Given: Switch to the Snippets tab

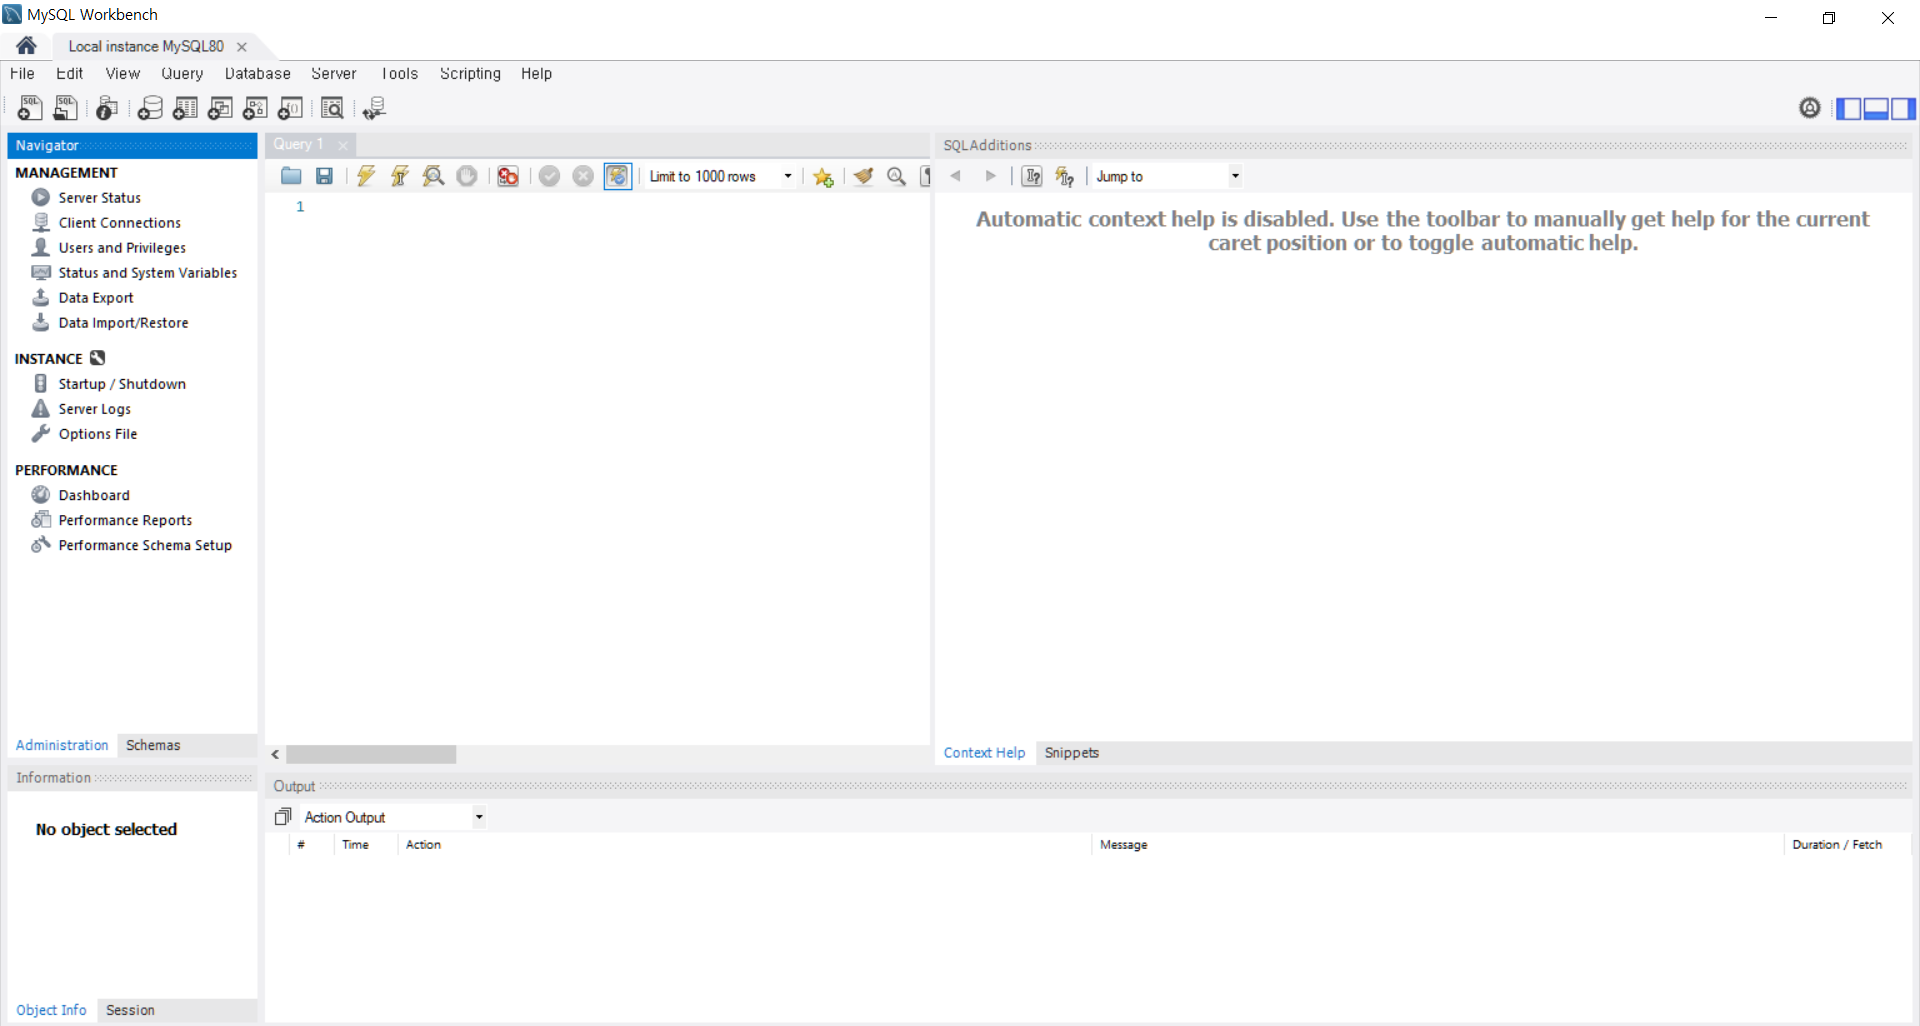Looking at the screenshot, I should tap(1072, 753).
